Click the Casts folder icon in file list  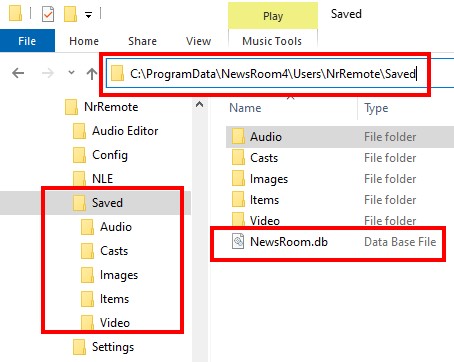click(x=238, y=158)
